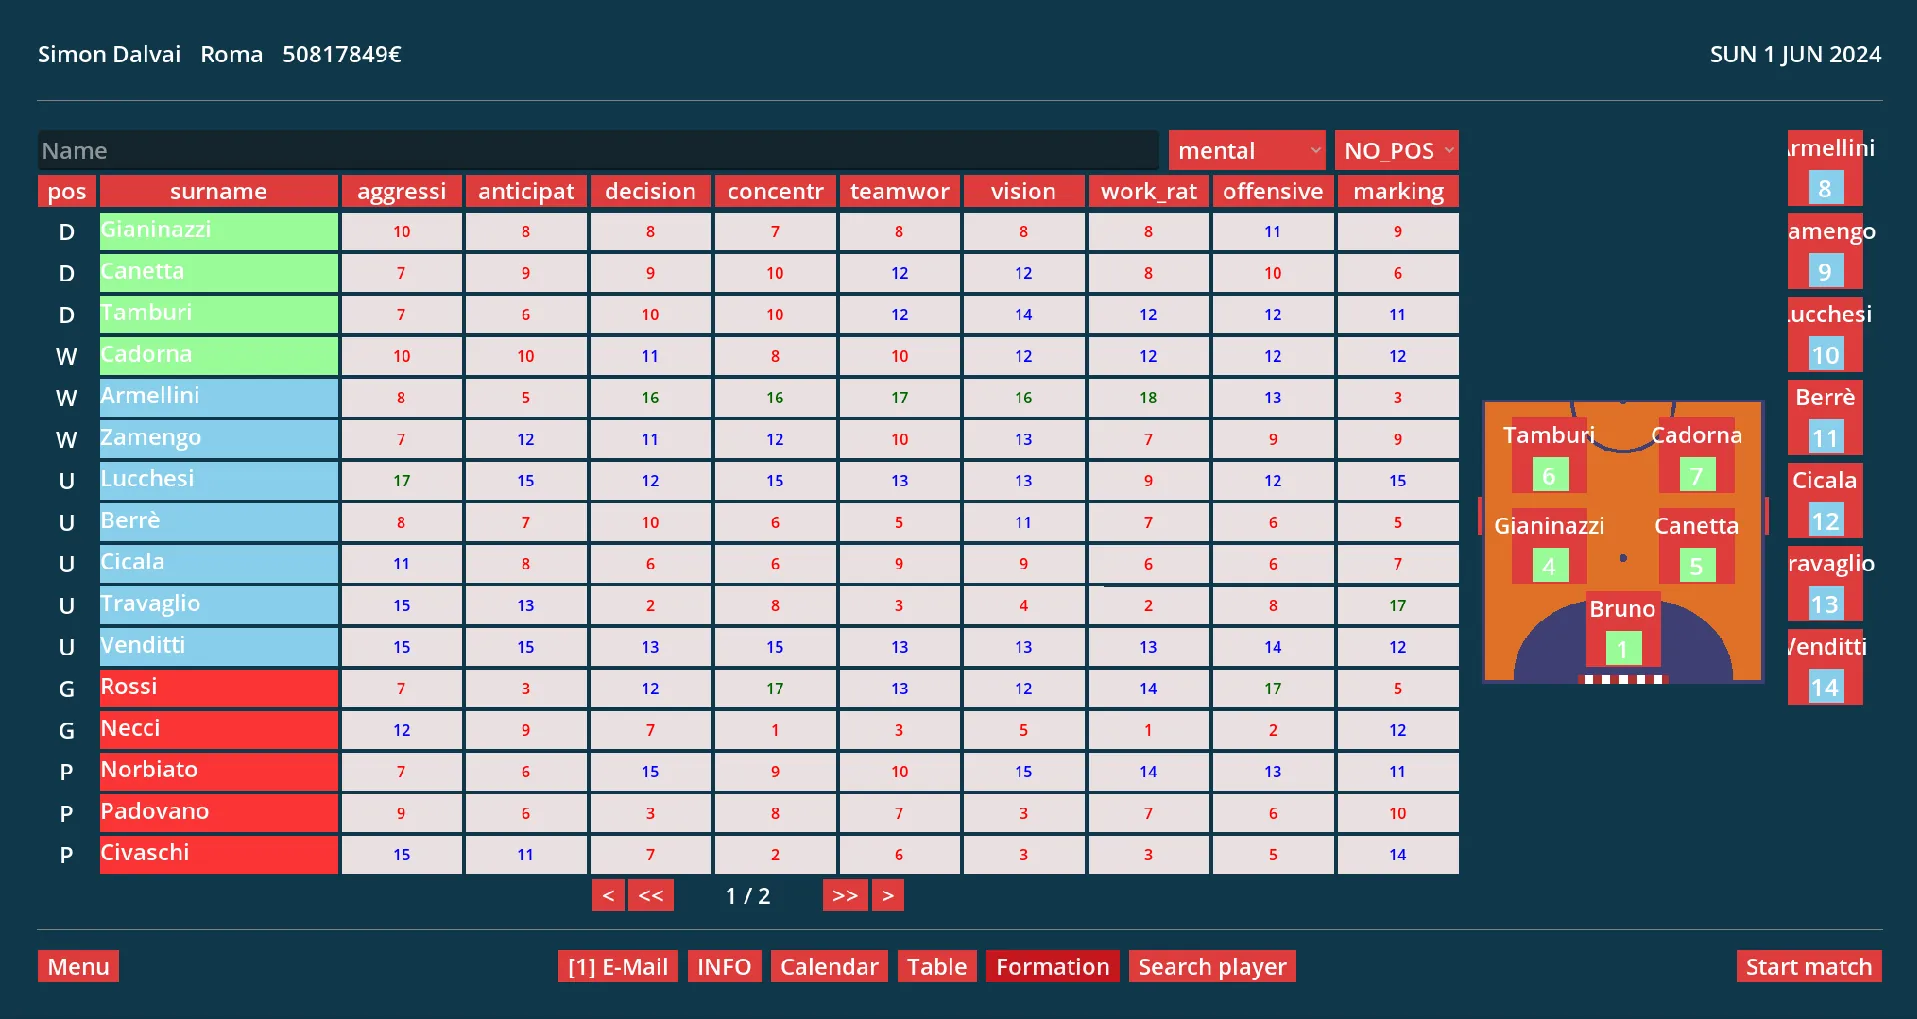Image resolution: width=1917 pixels, height=1019 pixels.
Task: Switch to the Calendar view
Action: coord(829,967)
